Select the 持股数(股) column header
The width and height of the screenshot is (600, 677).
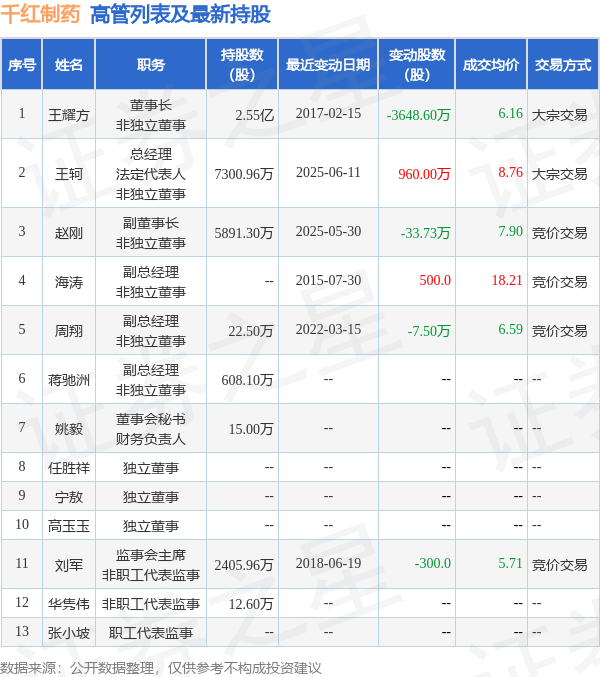(x=242, y=64)
